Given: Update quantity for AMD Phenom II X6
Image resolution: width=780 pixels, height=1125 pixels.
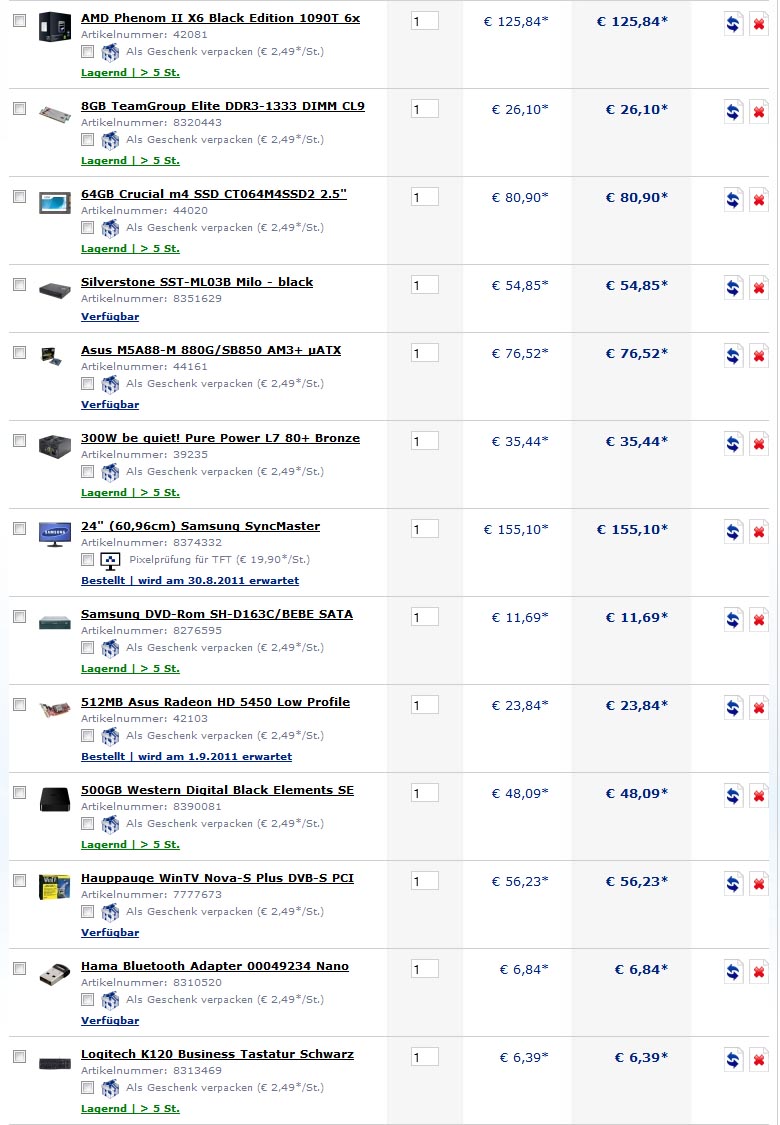Looking at the screenshot, I should coord(733,24).
